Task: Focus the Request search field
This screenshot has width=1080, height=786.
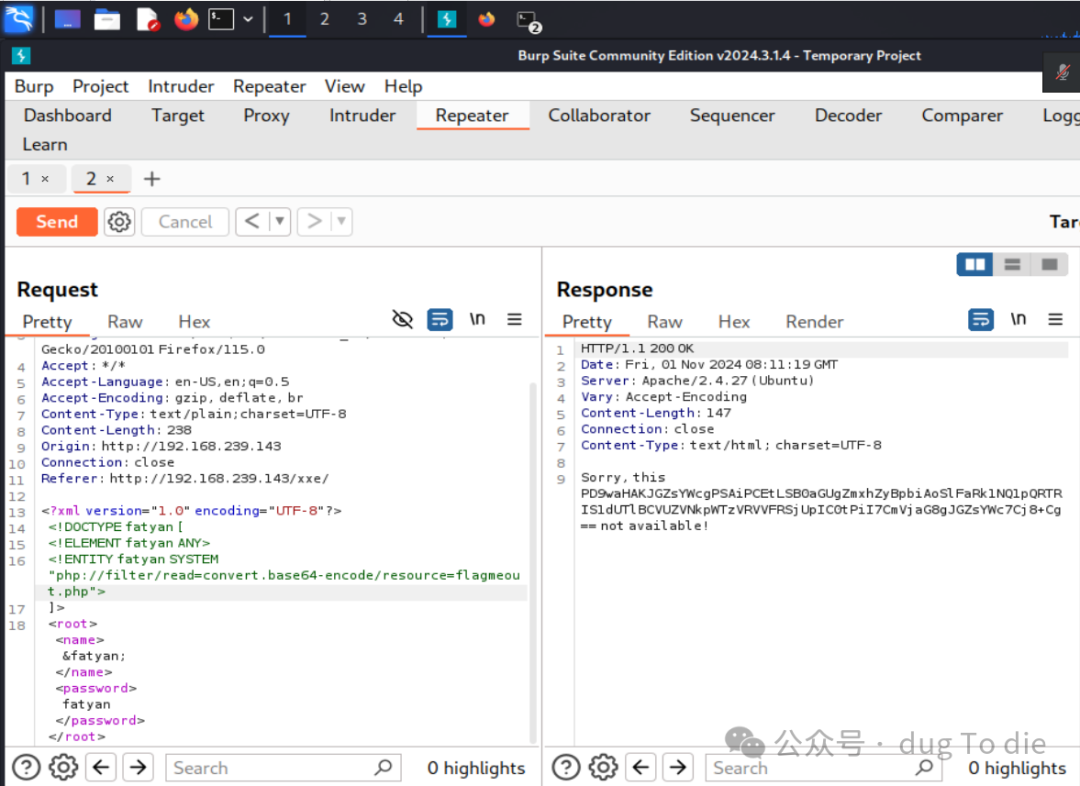Action: [284, 767]
